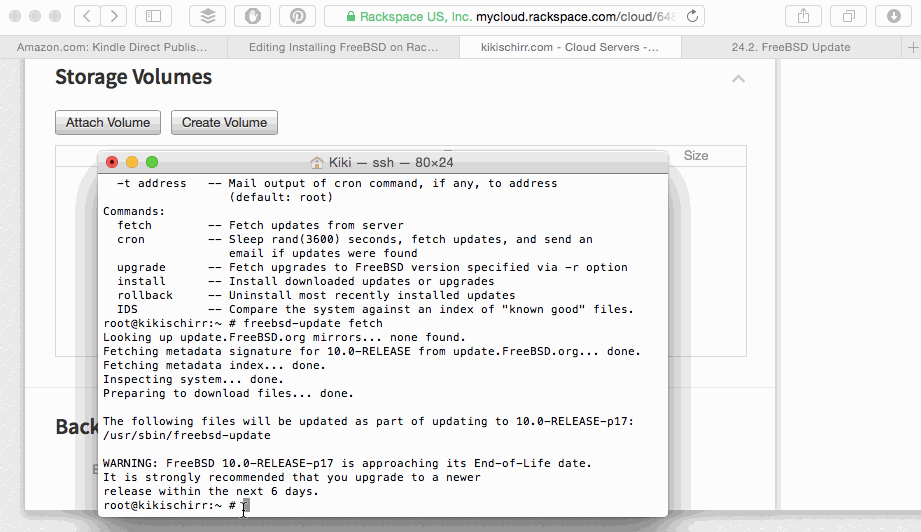
Task: Click the 'freebsd-update fetch' command line
Action: [243, 324]
